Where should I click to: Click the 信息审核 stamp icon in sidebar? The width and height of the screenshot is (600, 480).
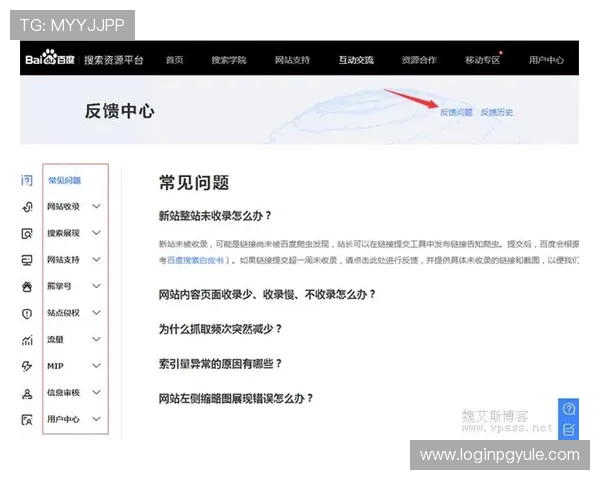(27, 393)
